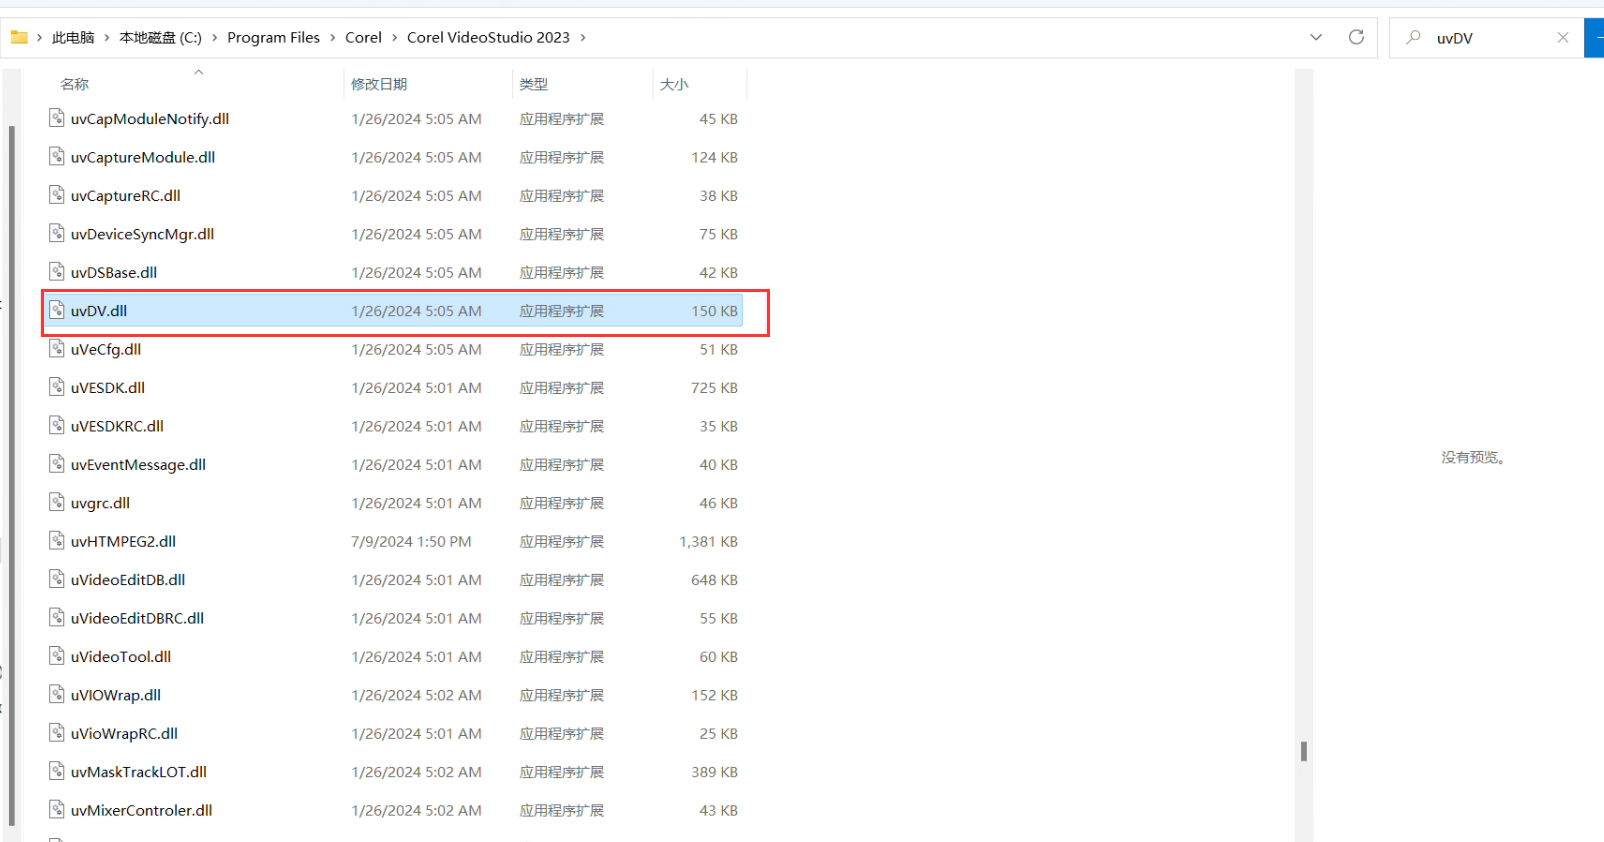Select the file name uvDSBase.dll
Image resolution: width=1604 pixels, height=842 pixels.
(x=114, y=273)
